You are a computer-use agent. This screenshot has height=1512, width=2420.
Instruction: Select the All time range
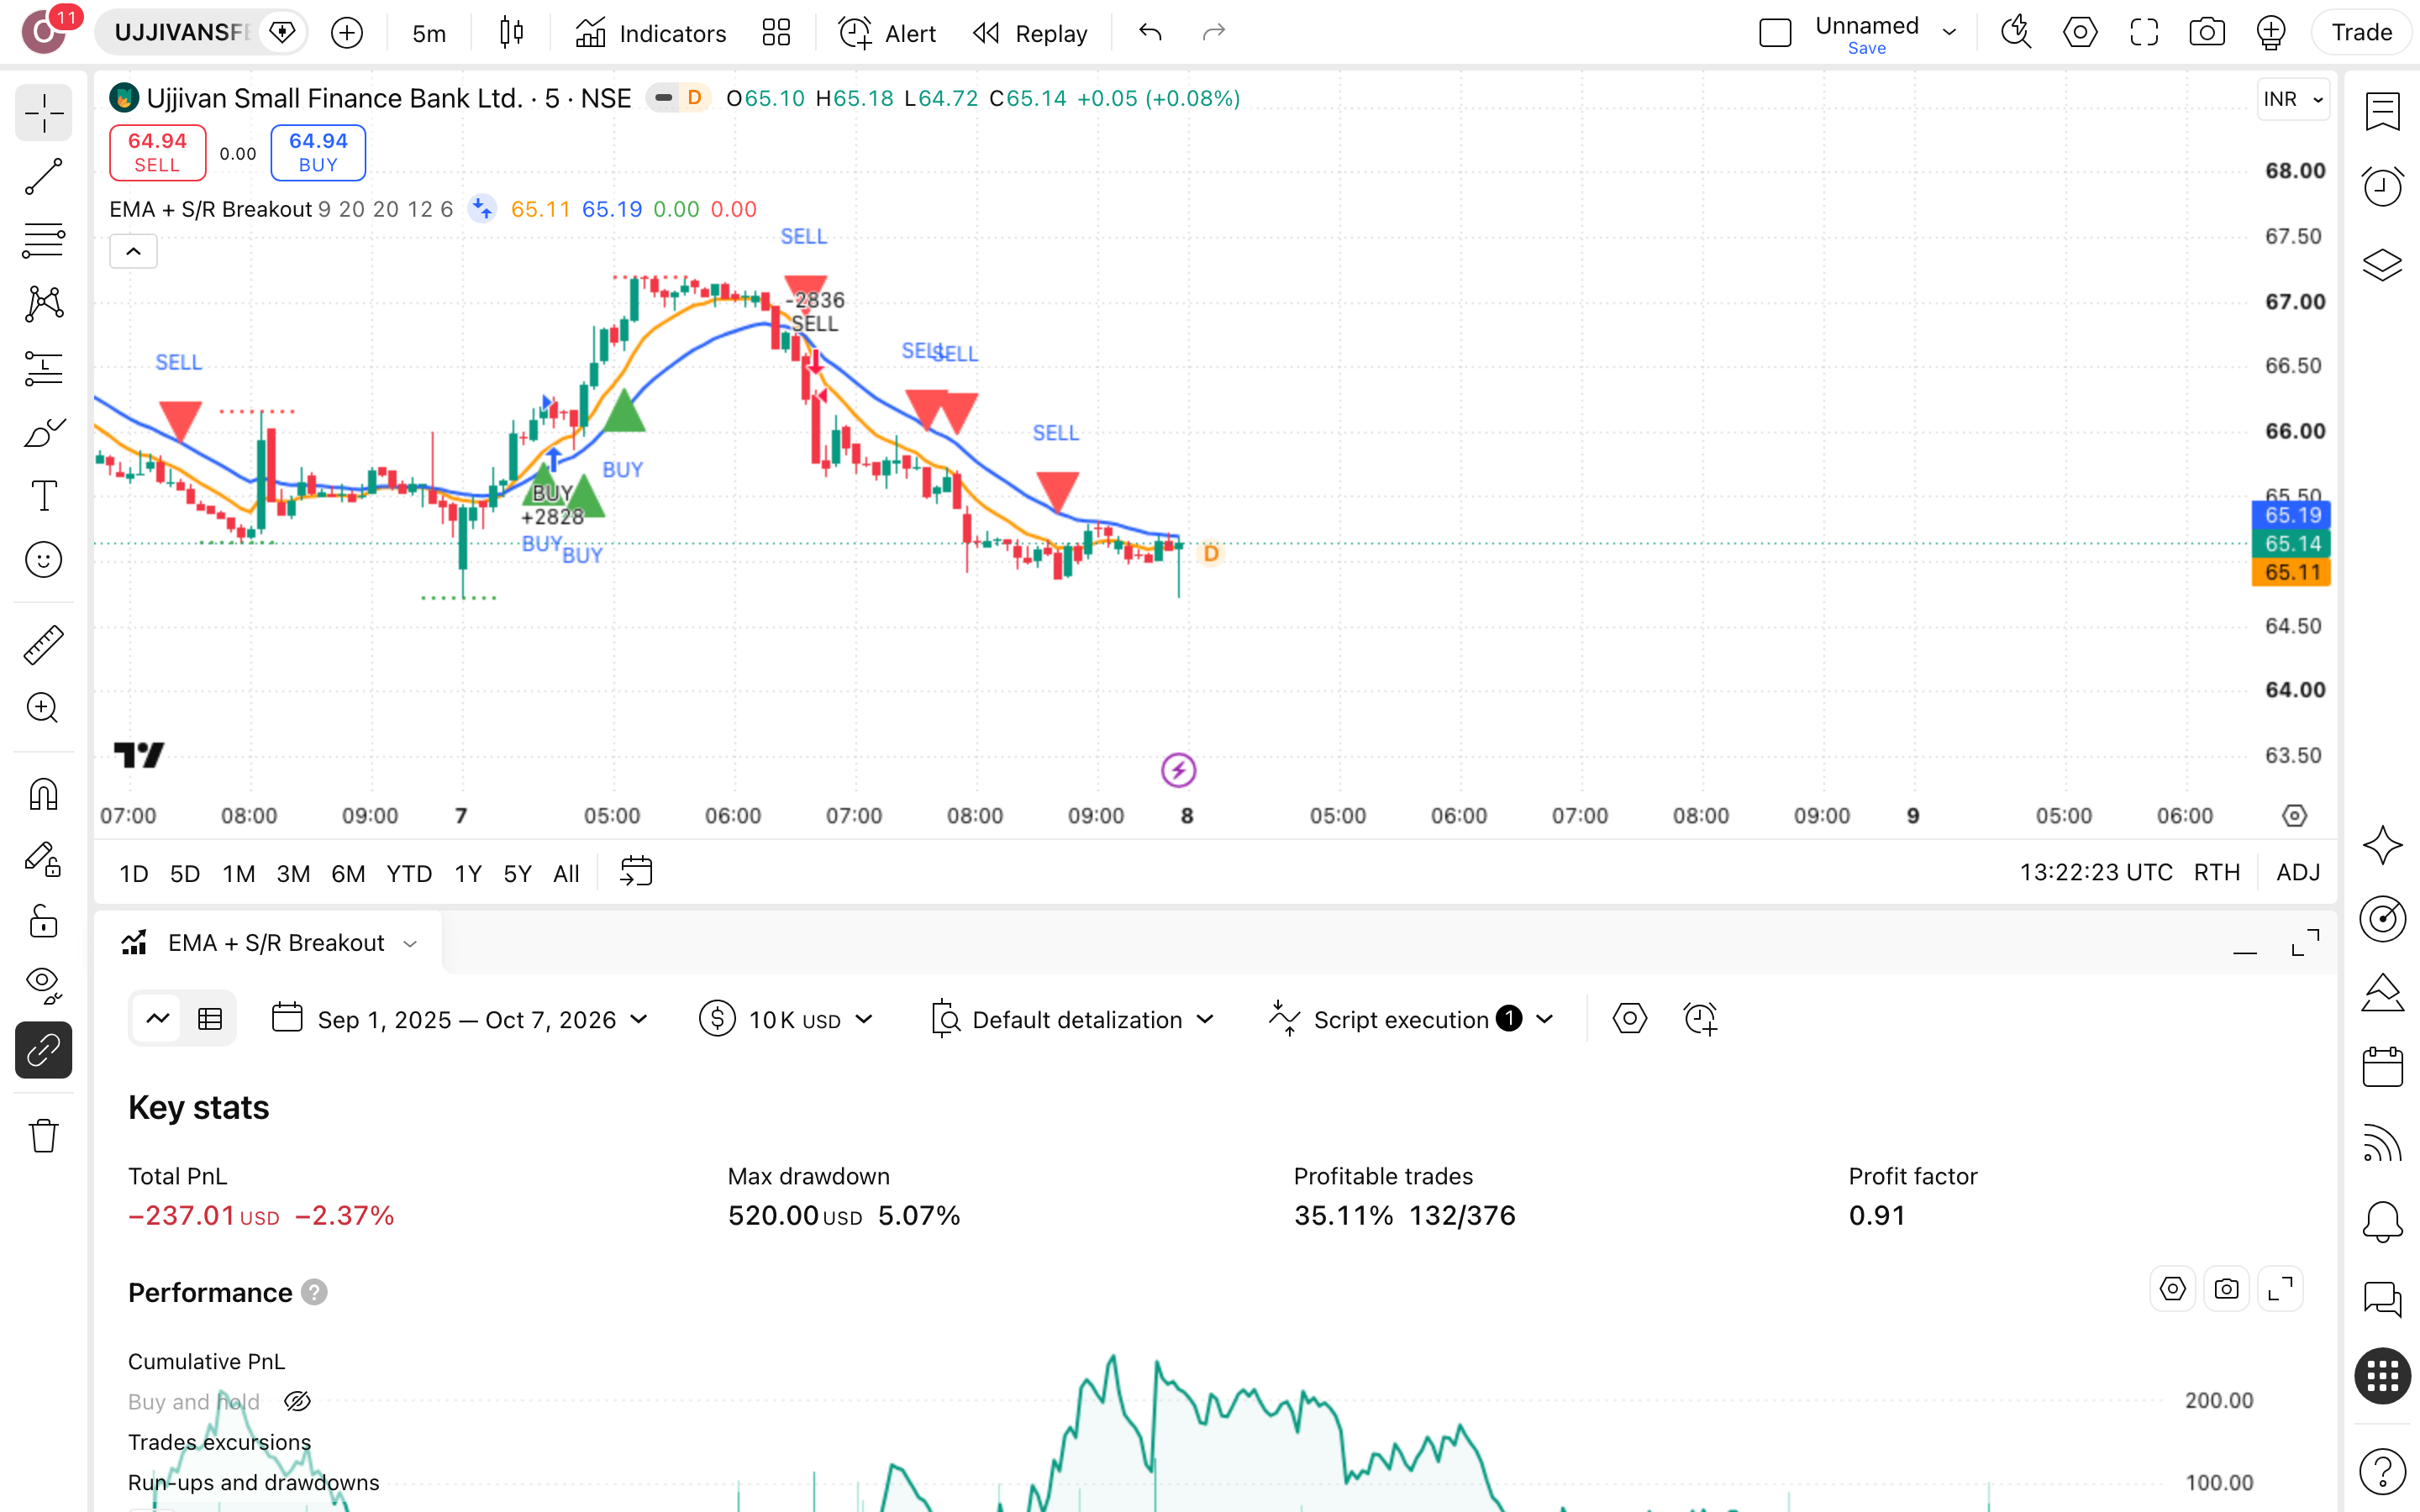[566, 873]
